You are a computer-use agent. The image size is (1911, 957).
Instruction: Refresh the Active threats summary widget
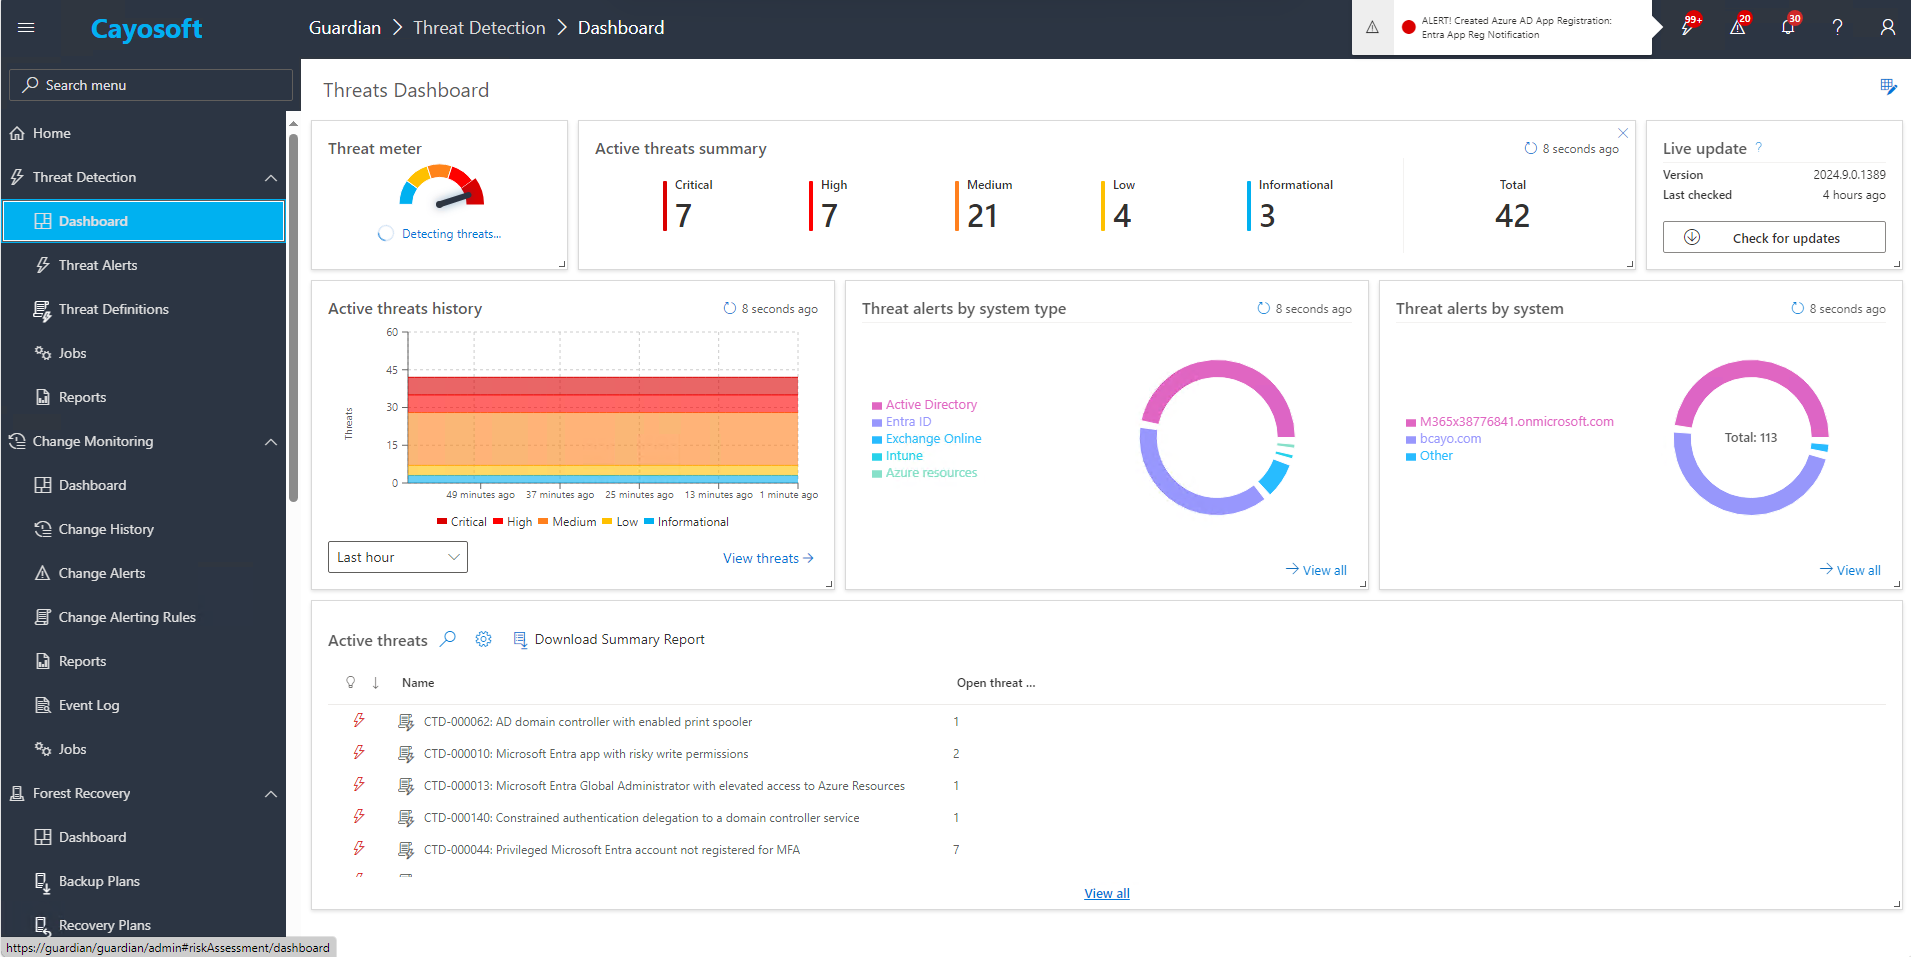tap(1530, 148)
